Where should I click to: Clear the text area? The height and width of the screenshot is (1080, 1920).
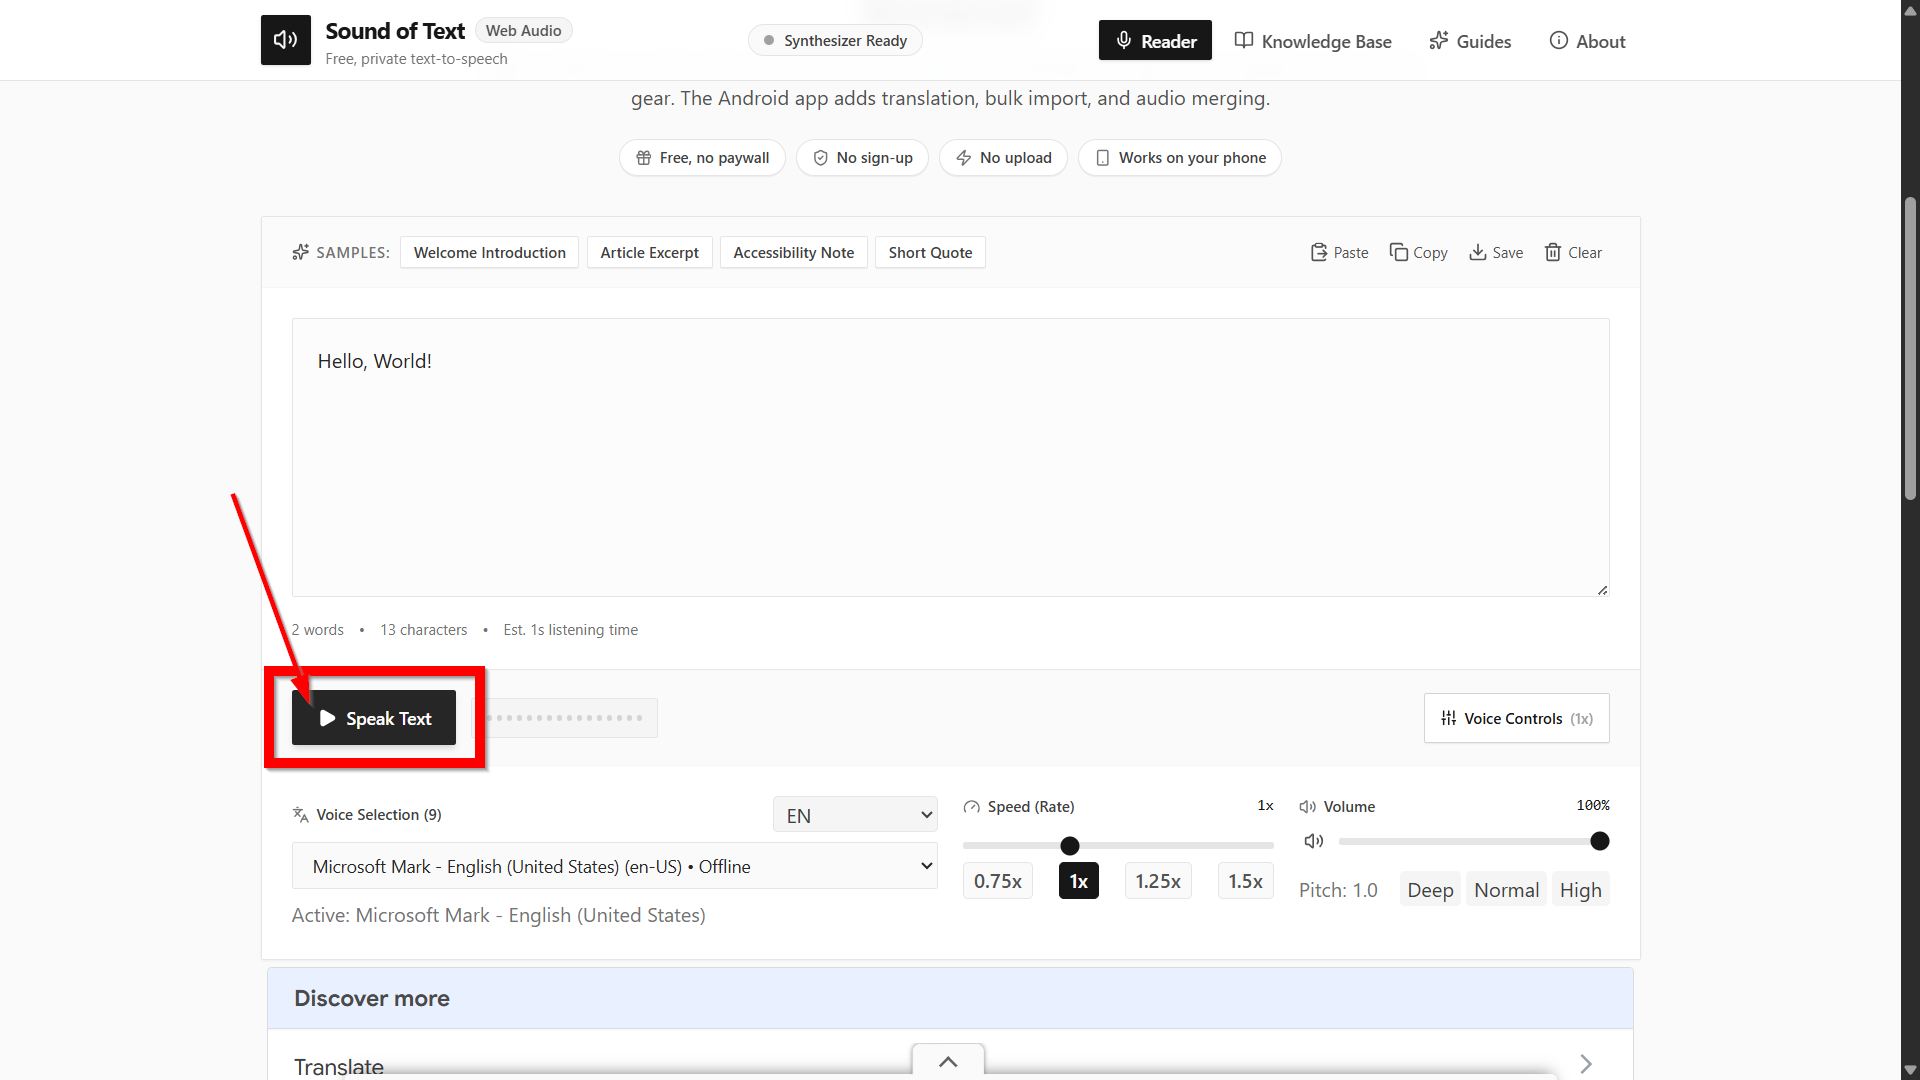click(x=1573, y=253)
